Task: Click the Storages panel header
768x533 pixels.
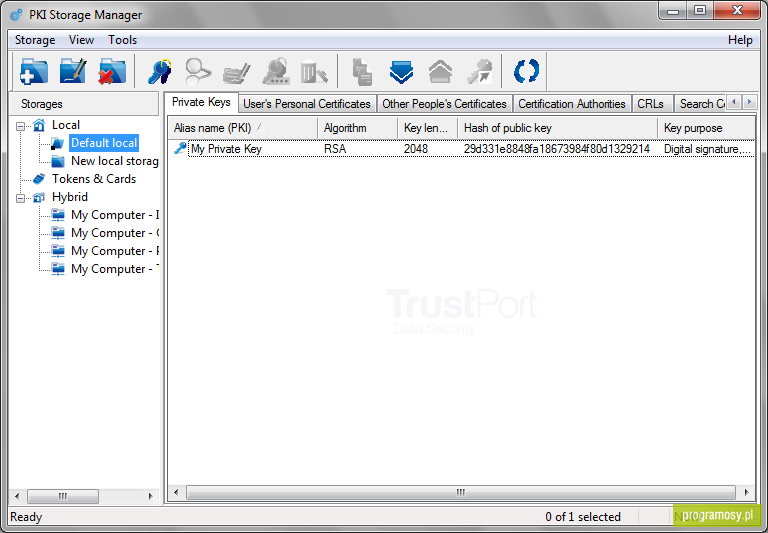Action: point(84,104)
